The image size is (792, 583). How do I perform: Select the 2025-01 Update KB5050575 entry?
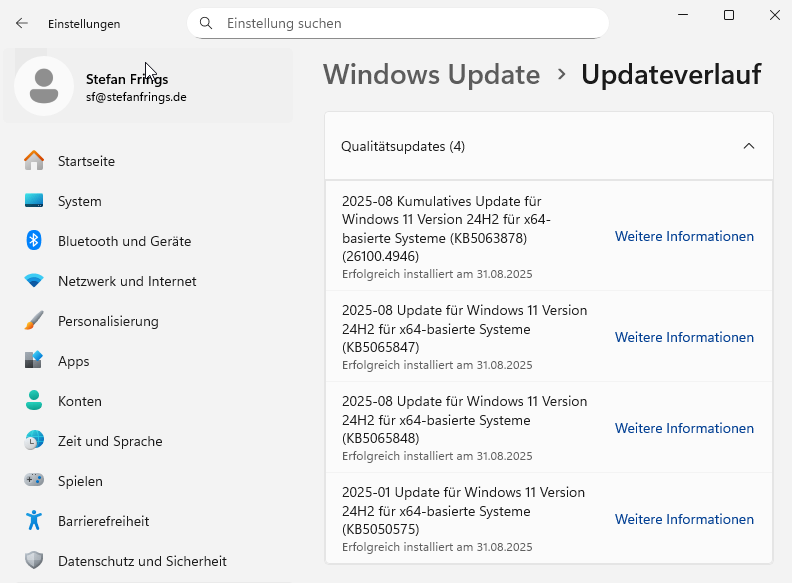[463, 510]
